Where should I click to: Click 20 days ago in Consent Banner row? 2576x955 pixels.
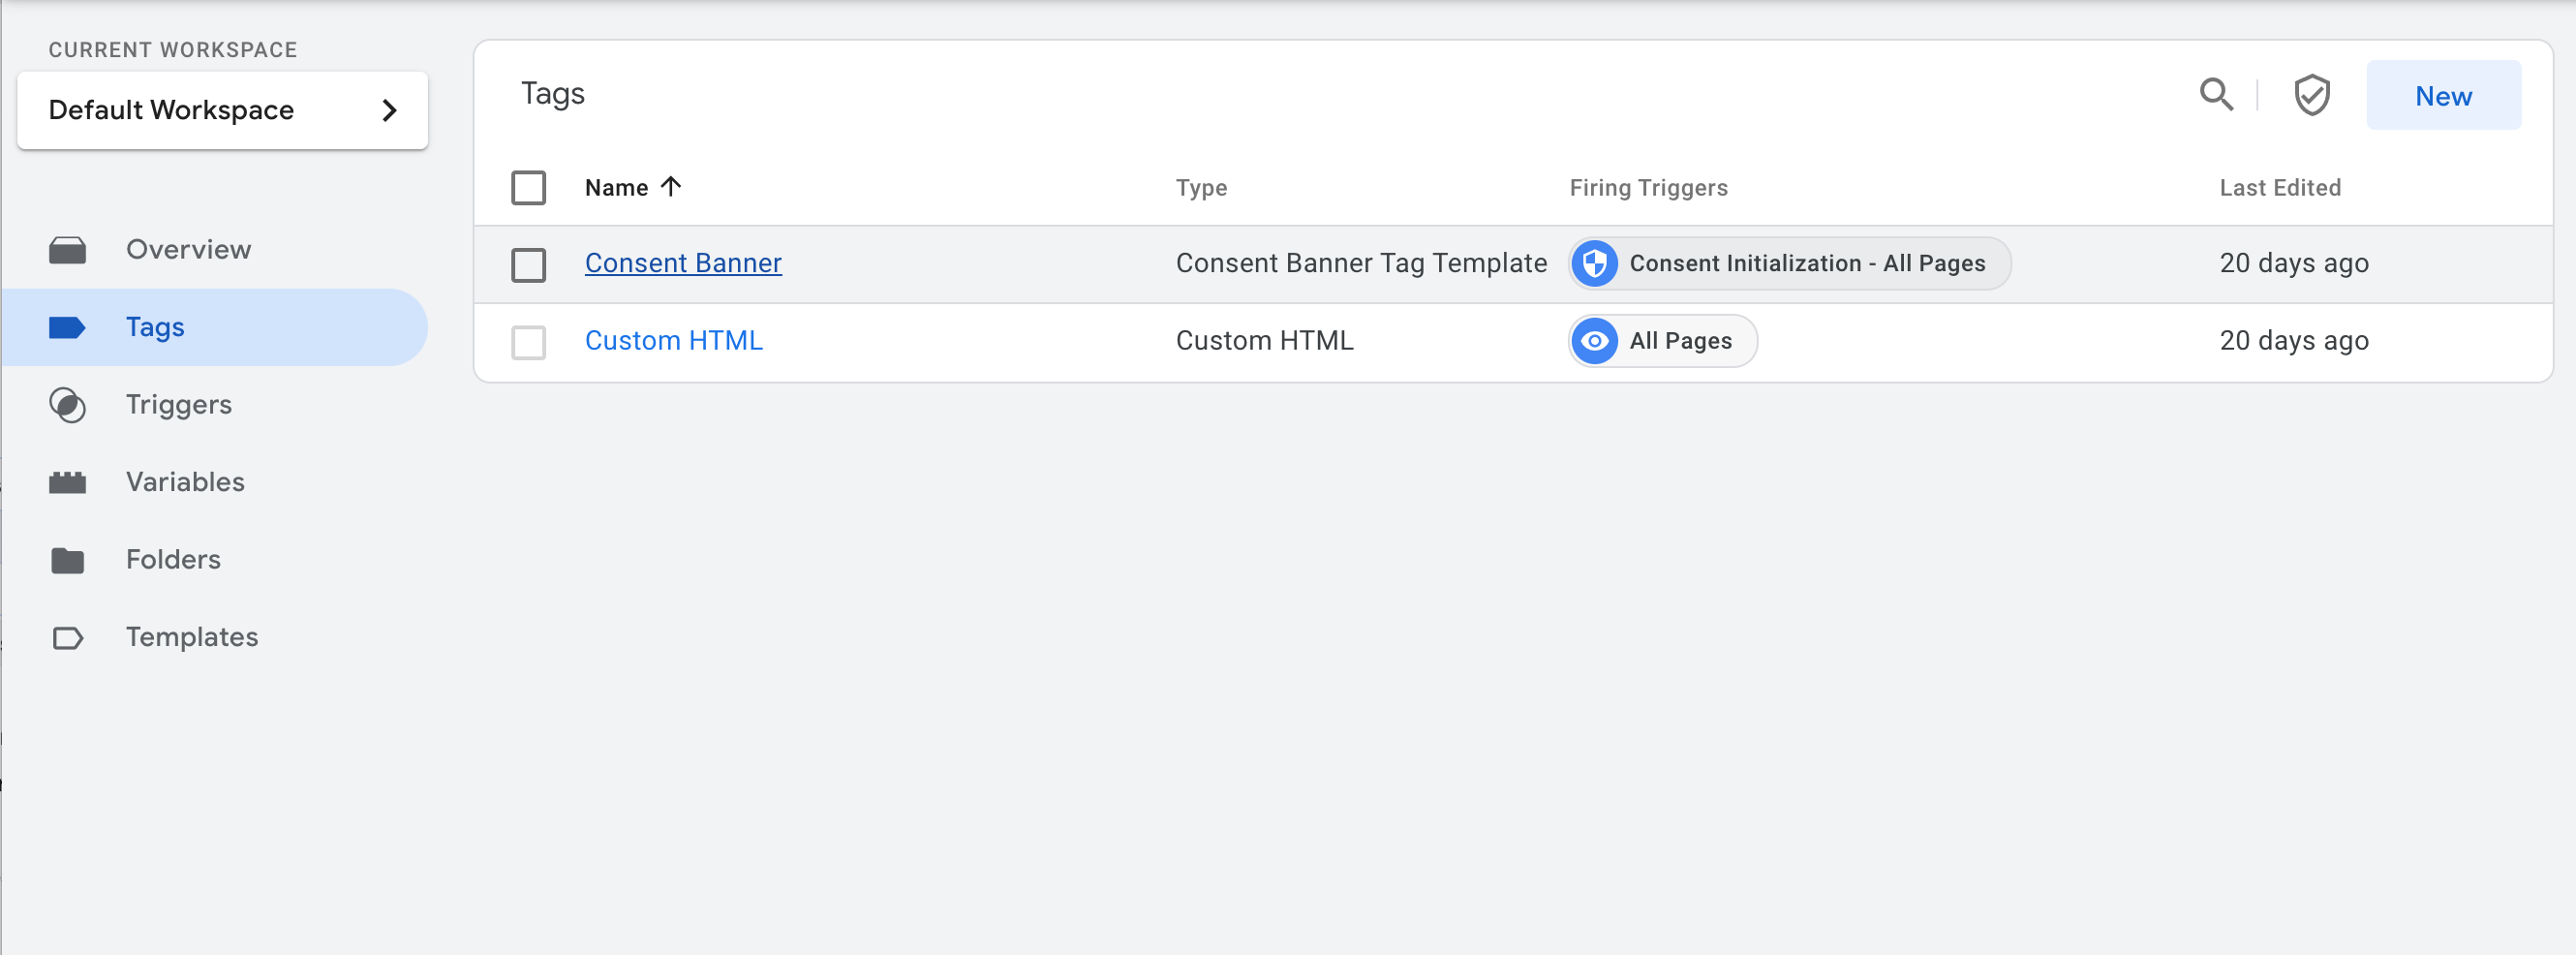pyautogui.click(x=2293, y=263)
